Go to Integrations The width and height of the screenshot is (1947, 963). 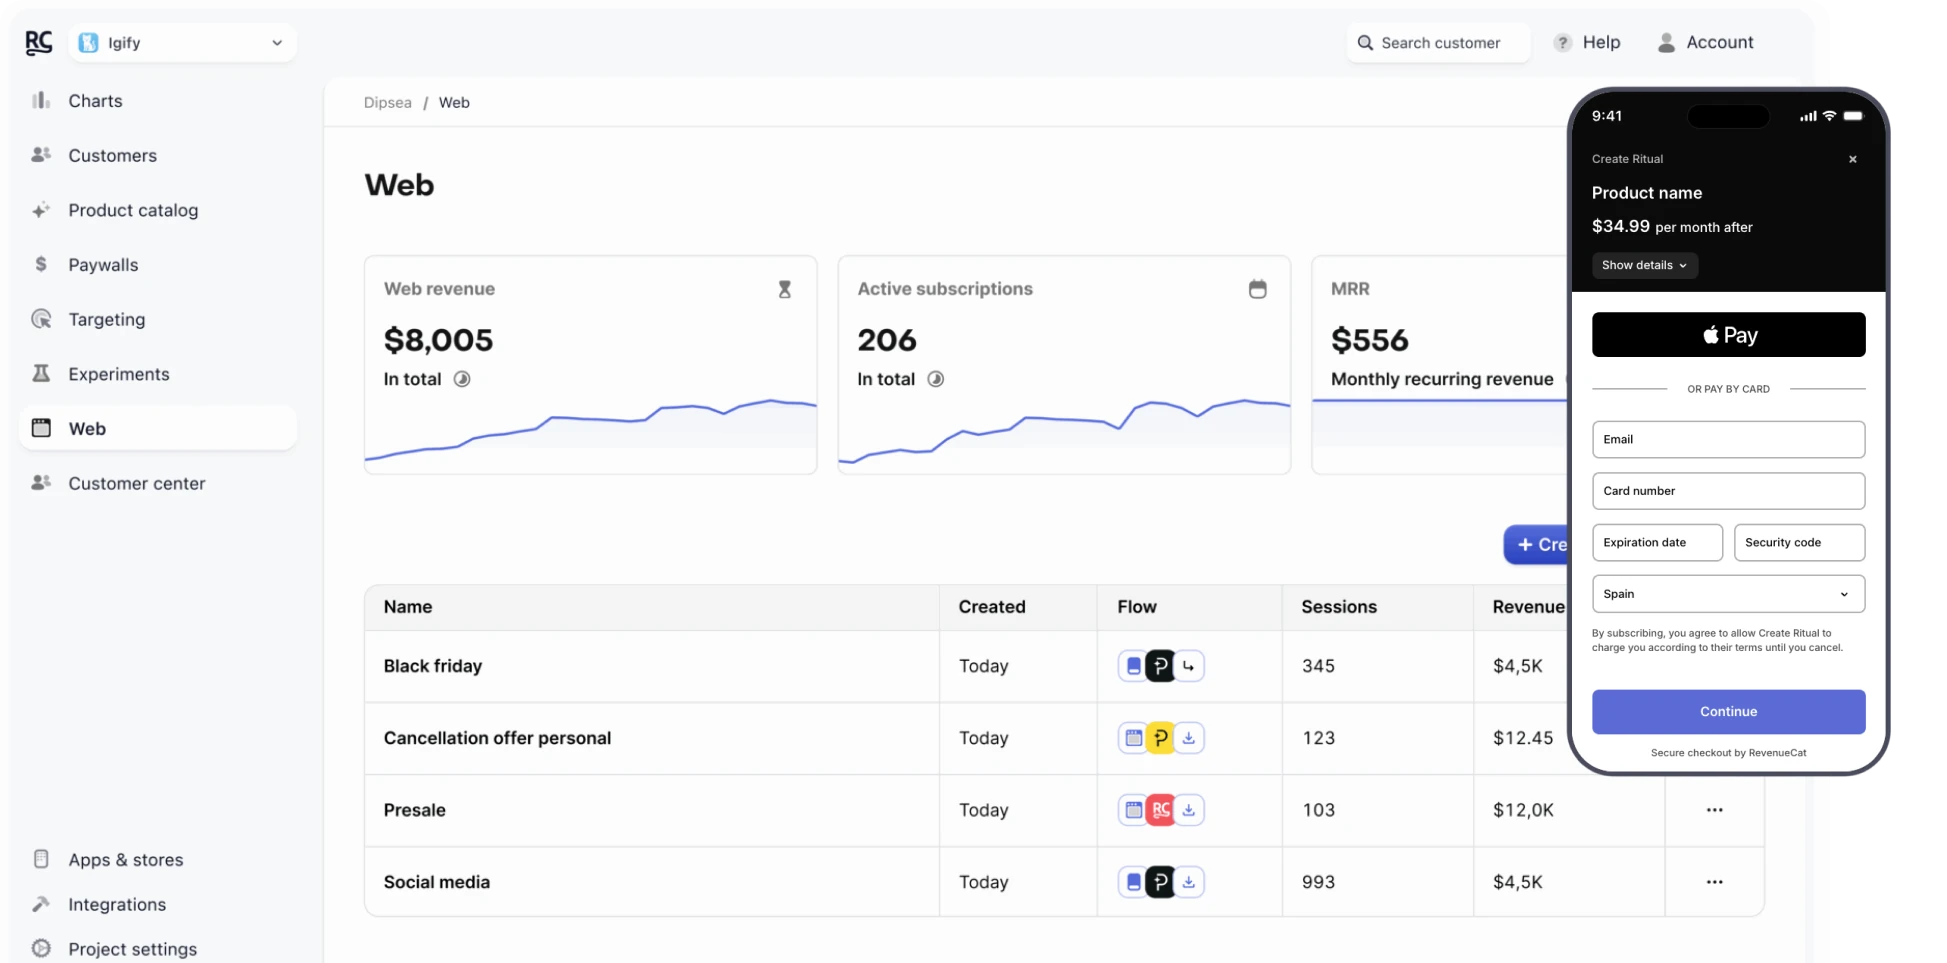pos(117,905)
